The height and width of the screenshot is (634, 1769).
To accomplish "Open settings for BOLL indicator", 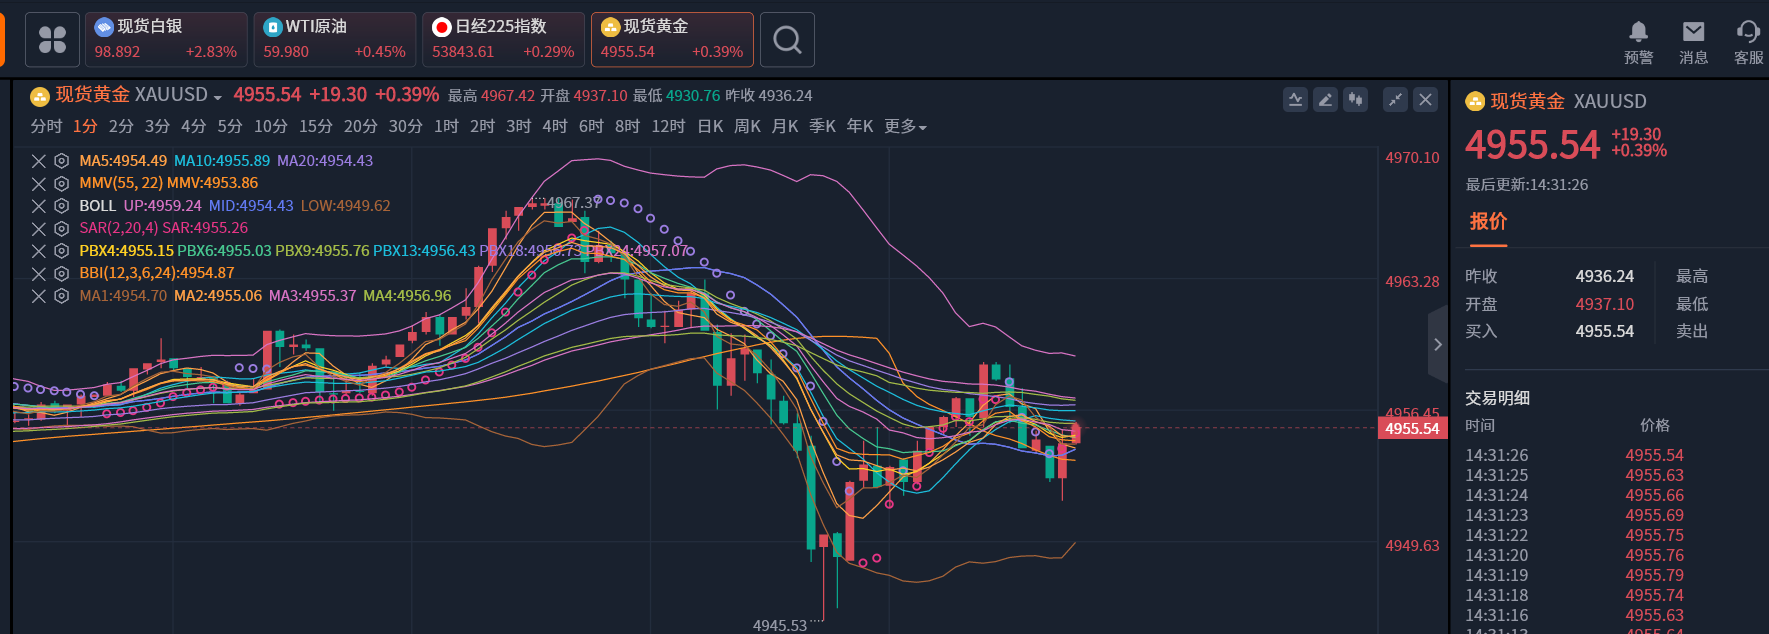I will 61,206.
